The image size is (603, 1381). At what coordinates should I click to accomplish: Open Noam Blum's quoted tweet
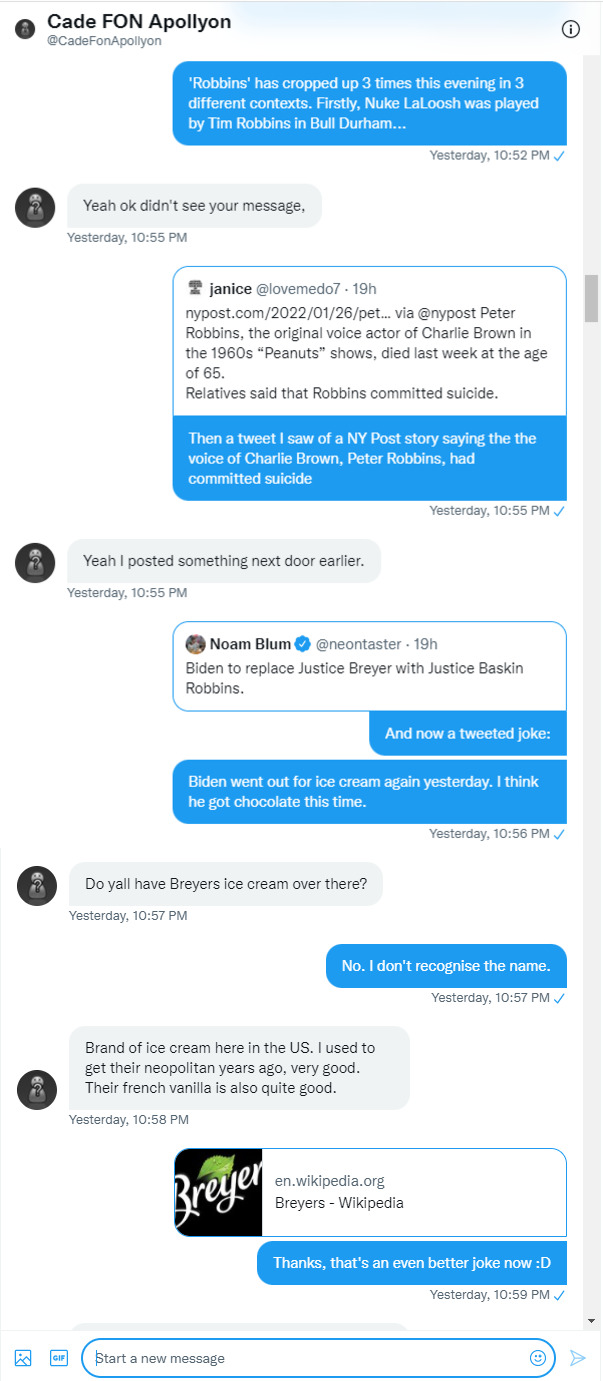370,666
